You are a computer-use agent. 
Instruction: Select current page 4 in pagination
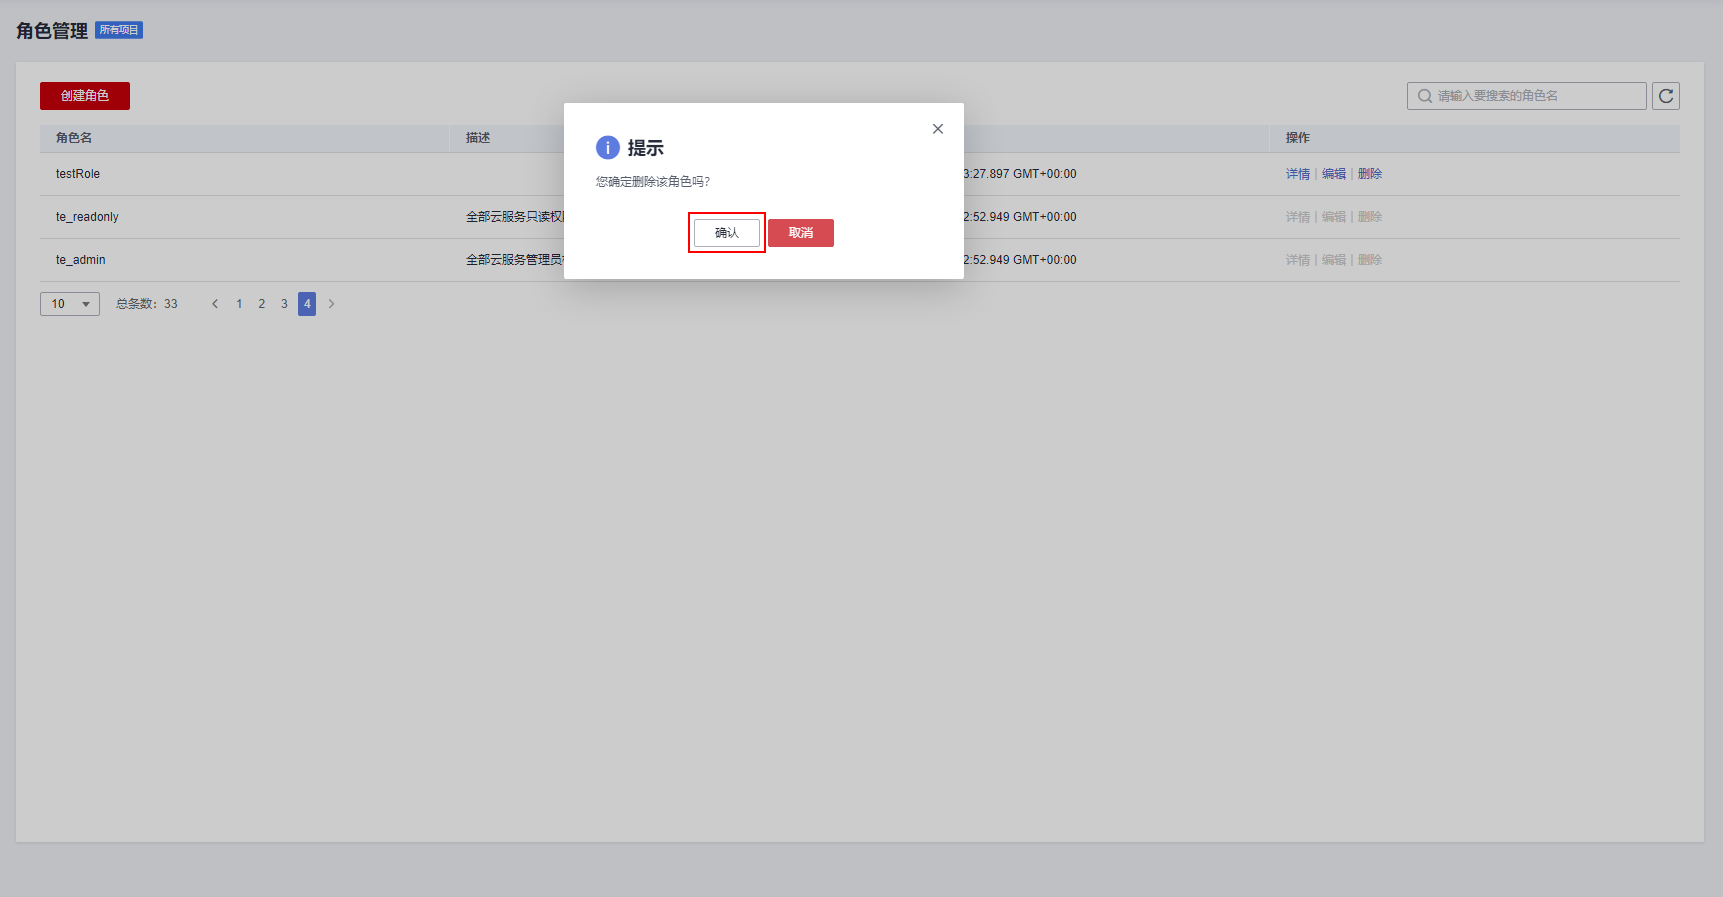click(x=307, y=304)
